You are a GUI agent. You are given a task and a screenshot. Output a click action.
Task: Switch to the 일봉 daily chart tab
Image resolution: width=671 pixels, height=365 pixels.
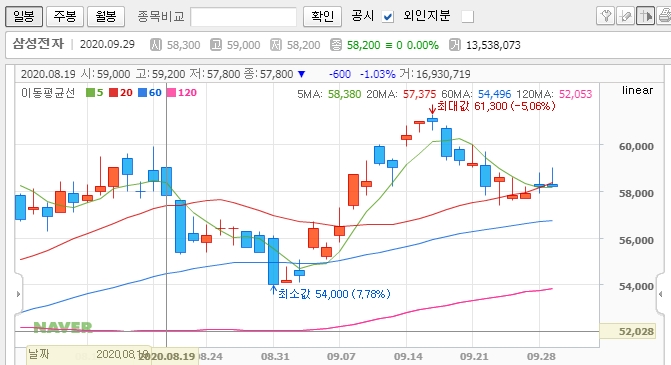[x=24, y=16]
